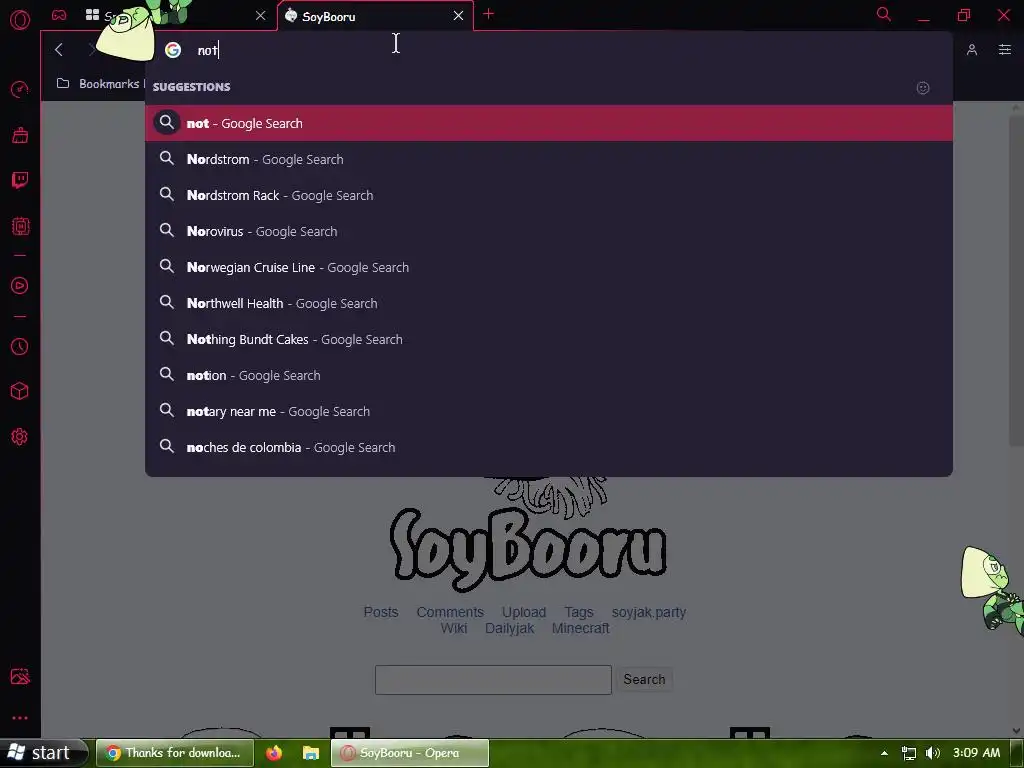Click the suggestions feedback smiley icon
The height and width of the screenshot is (768, 1024).
coord(923,88)
